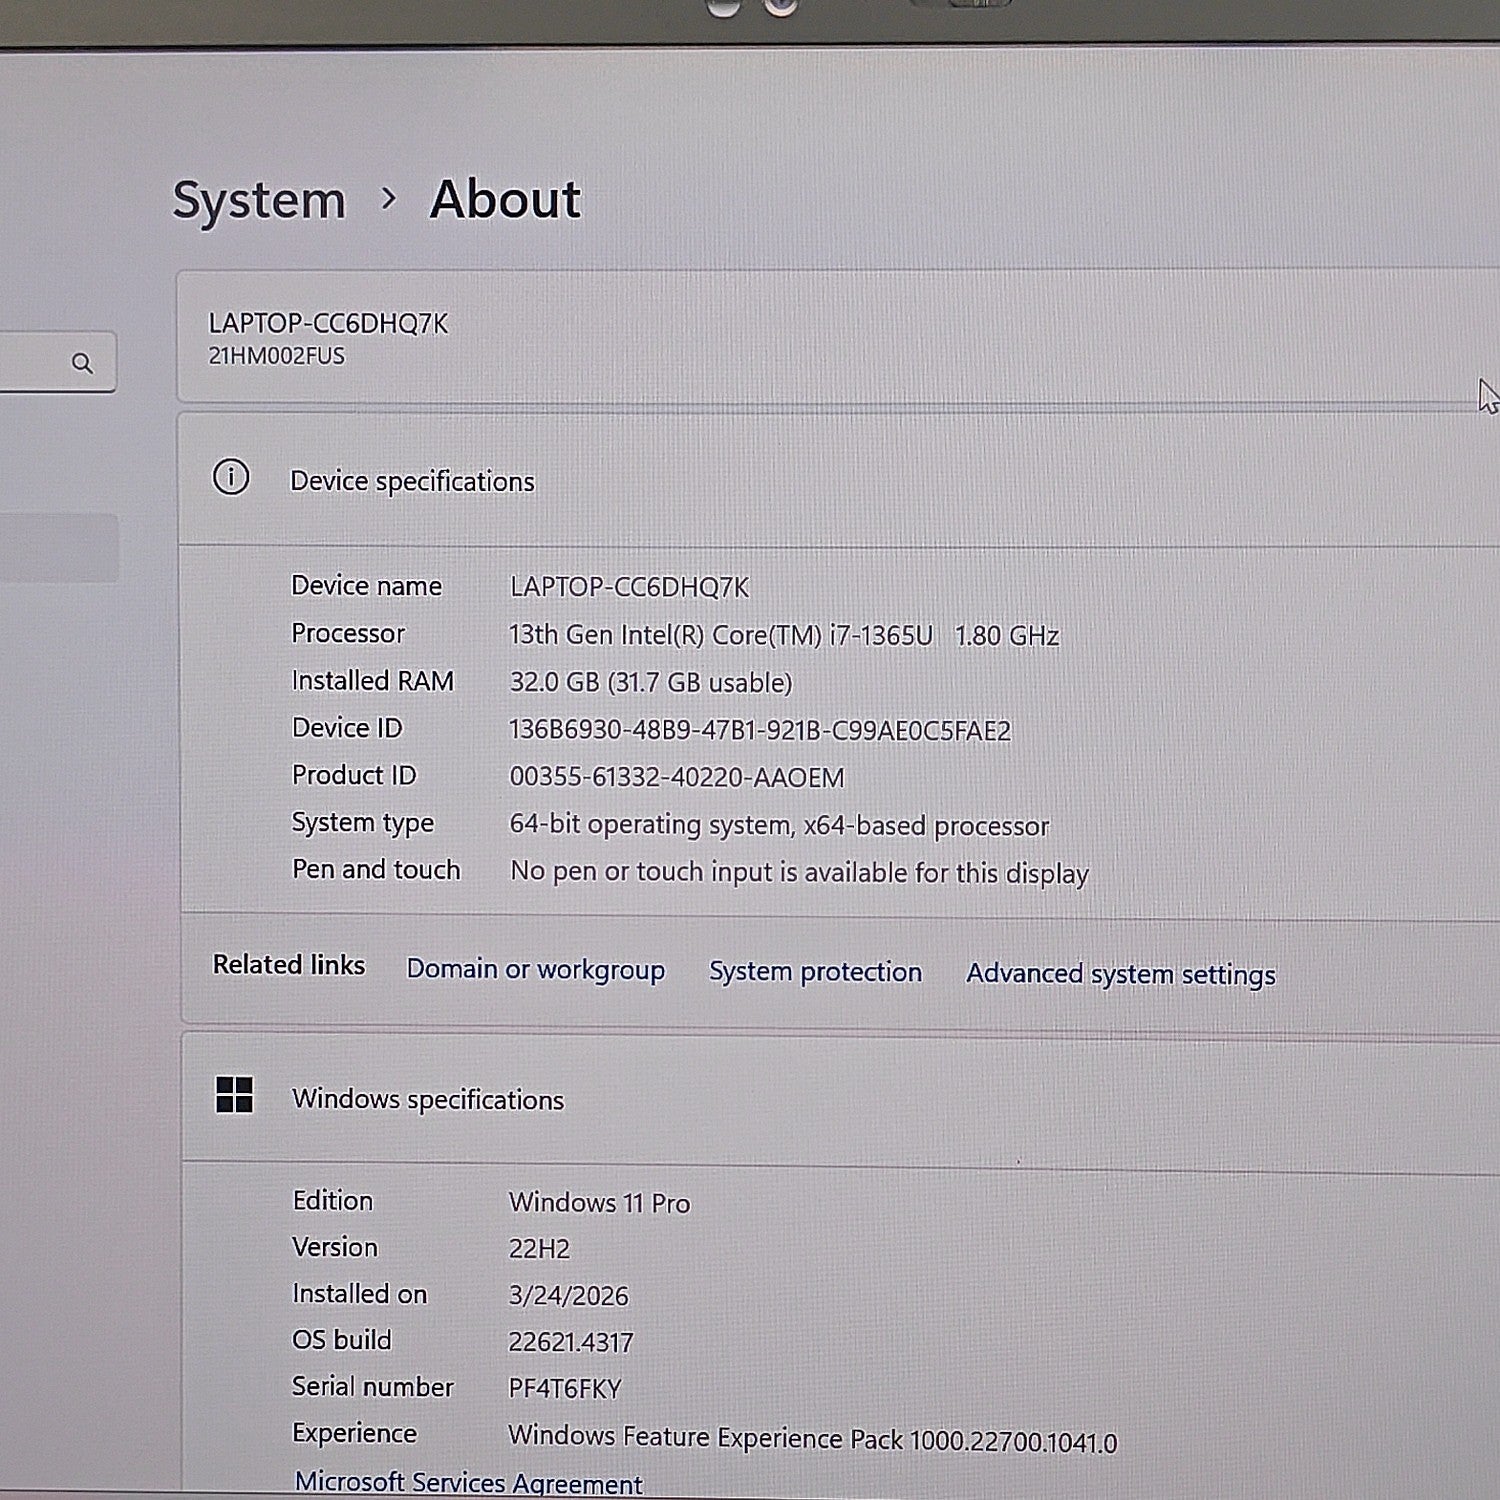This screenshot has height=1500, width=1500.
Task: Select the Device ID value text
Action: 760,730
